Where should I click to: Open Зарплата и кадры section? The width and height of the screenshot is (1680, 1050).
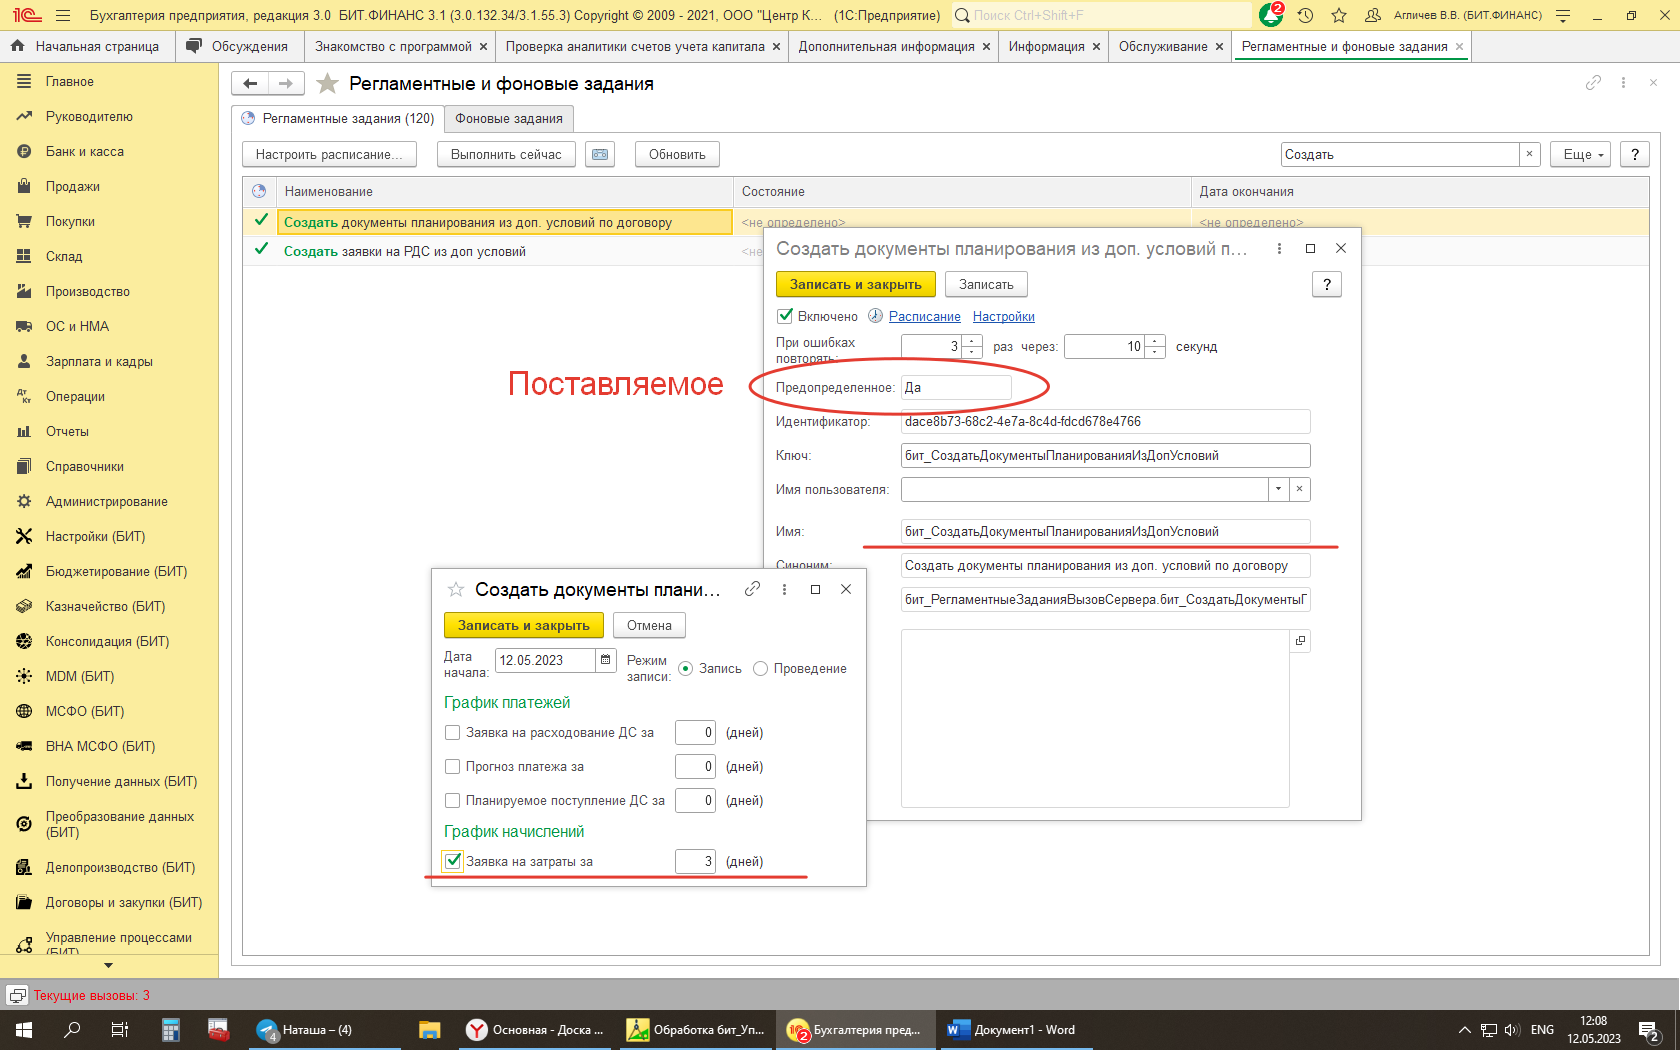(x=99, y=361)
